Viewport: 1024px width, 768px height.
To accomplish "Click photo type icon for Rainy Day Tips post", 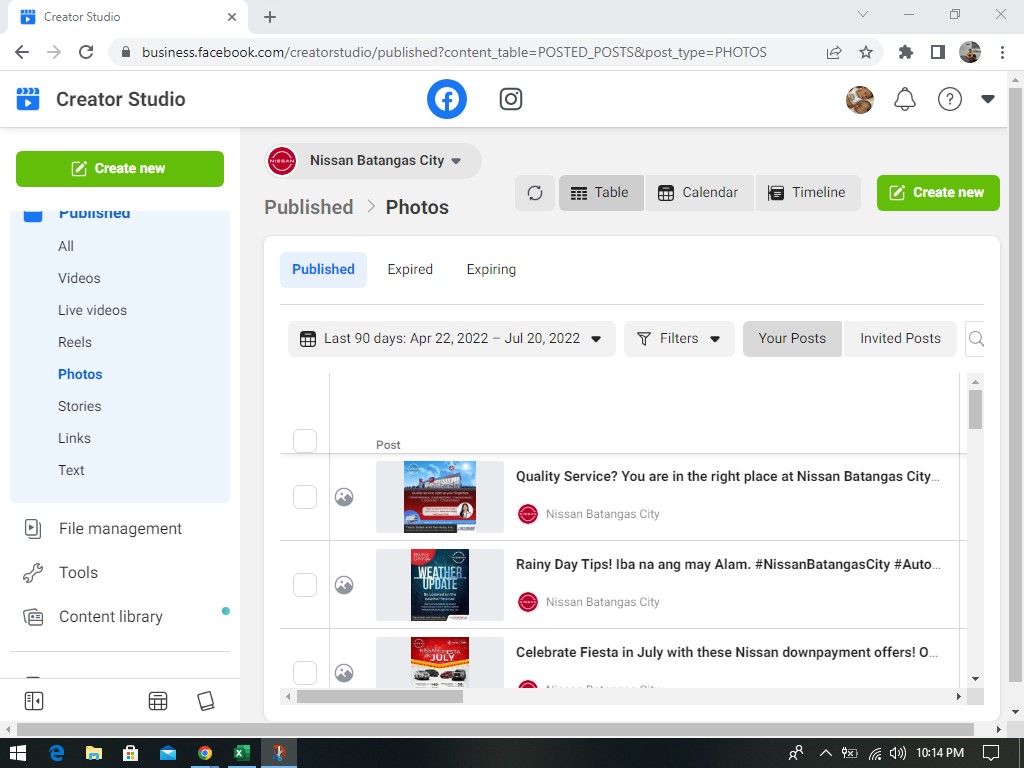I will coord(344,584).
